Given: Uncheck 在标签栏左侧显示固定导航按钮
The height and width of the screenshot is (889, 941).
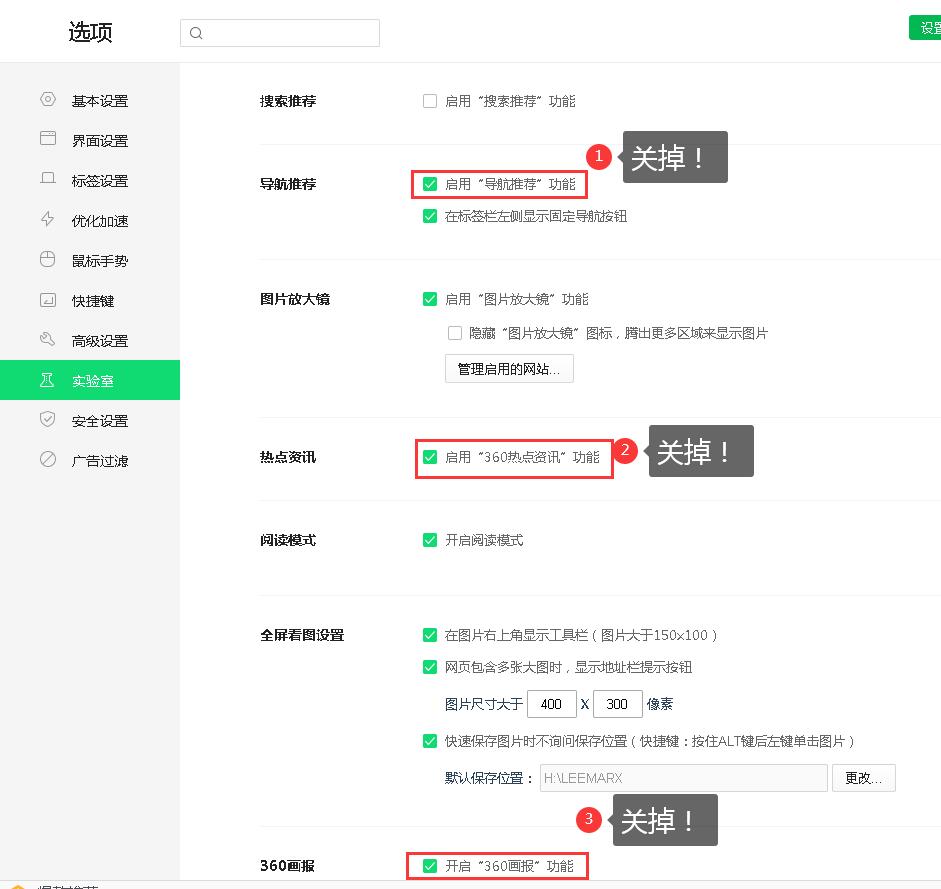Looking at the screenshot, I should tap(430, 215).
